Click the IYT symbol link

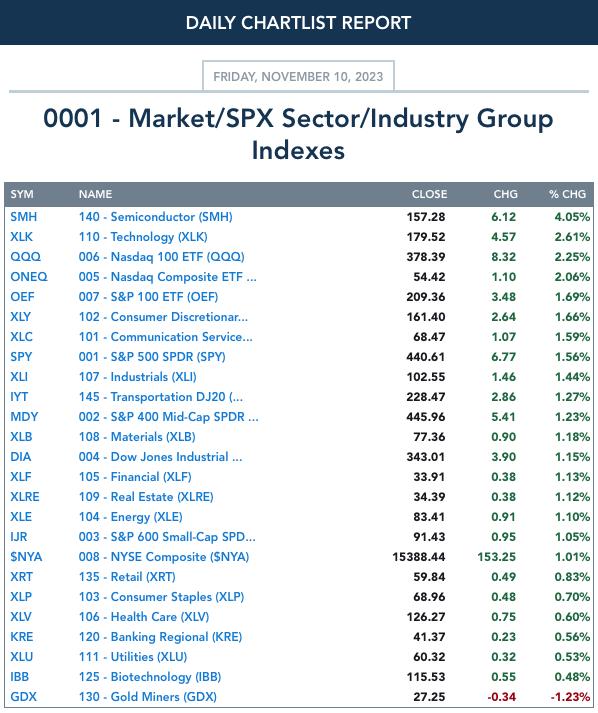pos(19,397)
